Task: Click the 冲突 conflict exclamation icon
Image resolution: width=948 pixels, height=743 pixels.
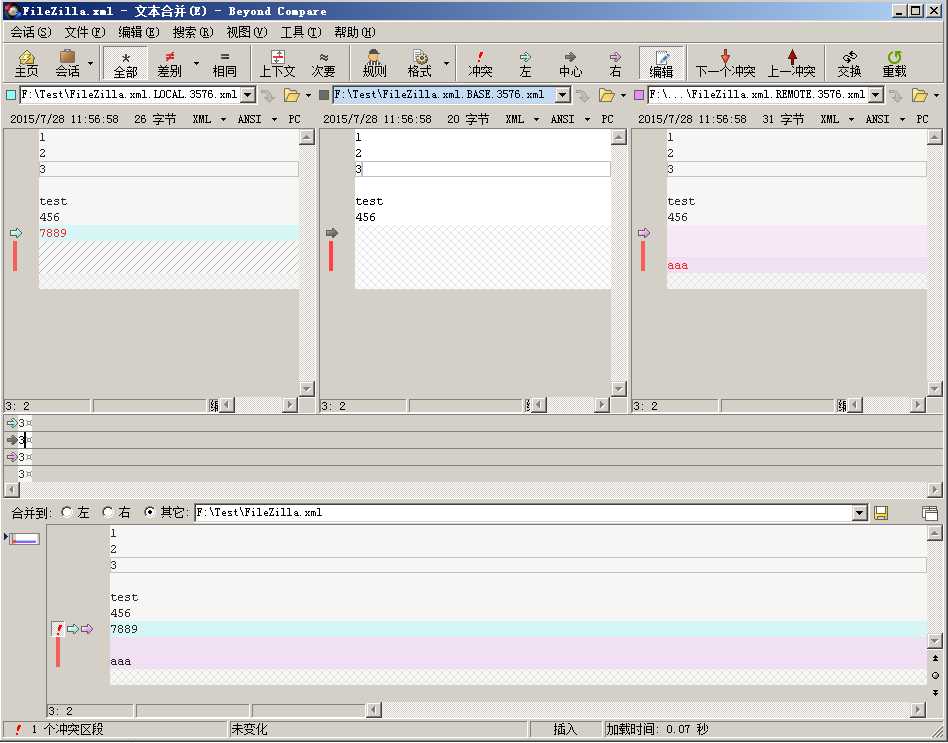Action: [480, 63]
